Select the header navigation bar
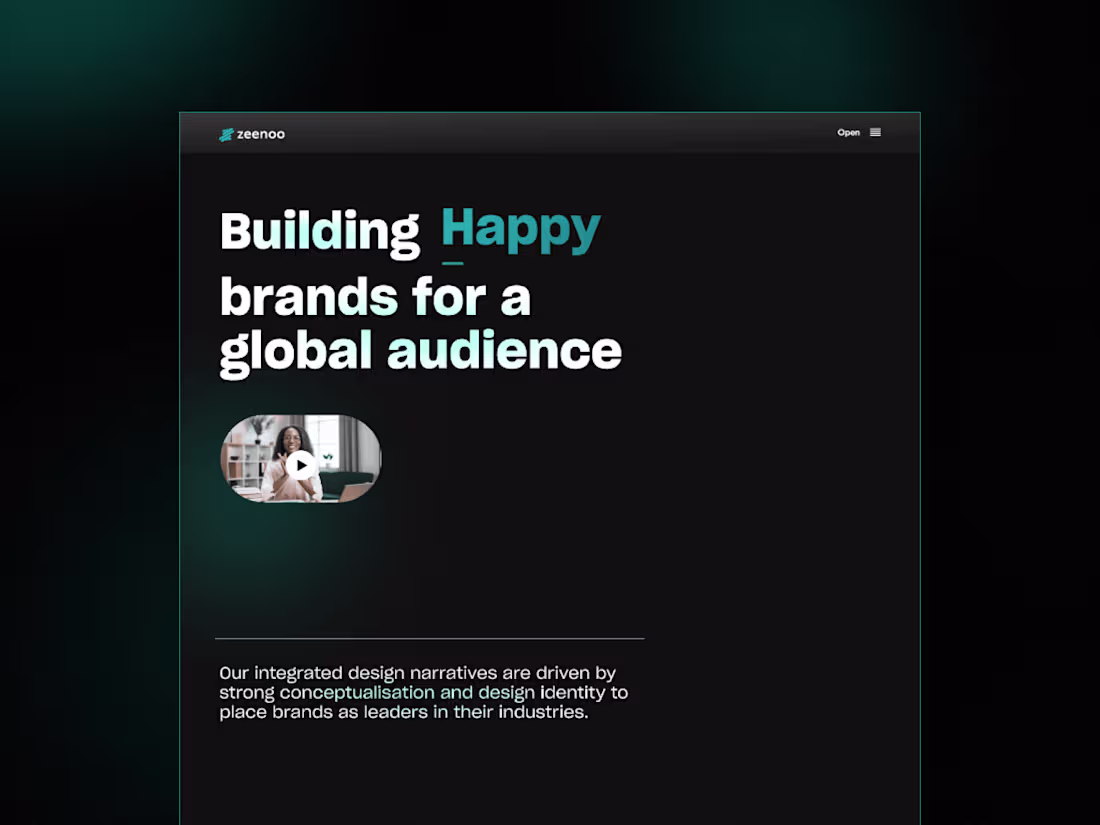 coord(550,132)
